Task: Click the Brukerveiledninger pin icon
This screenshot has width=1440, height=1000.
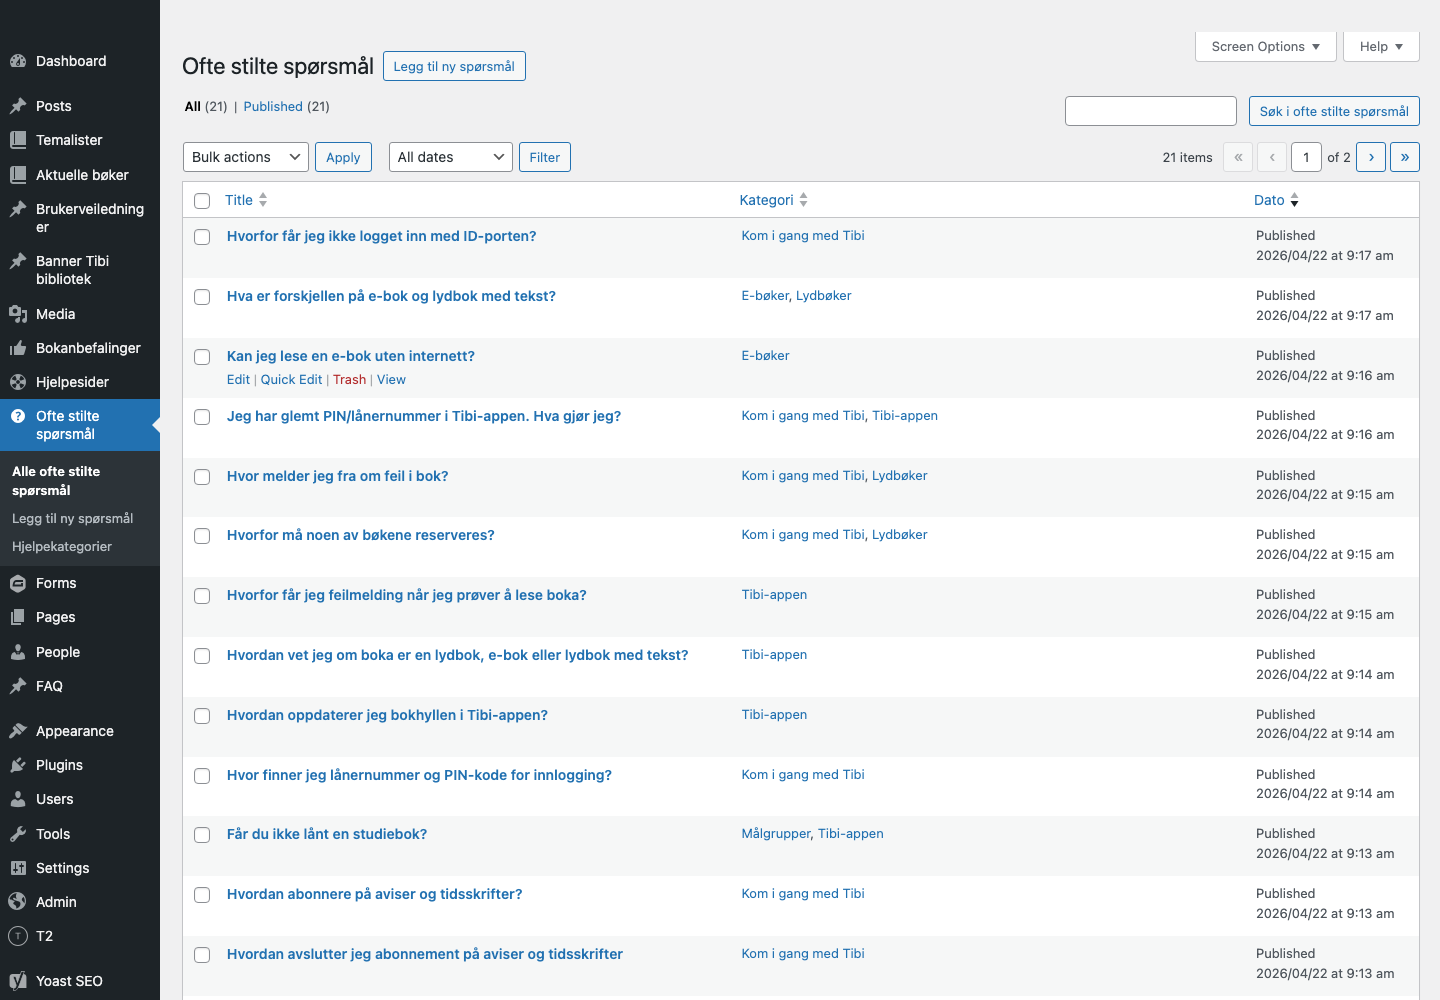Action: pos(18,209)
